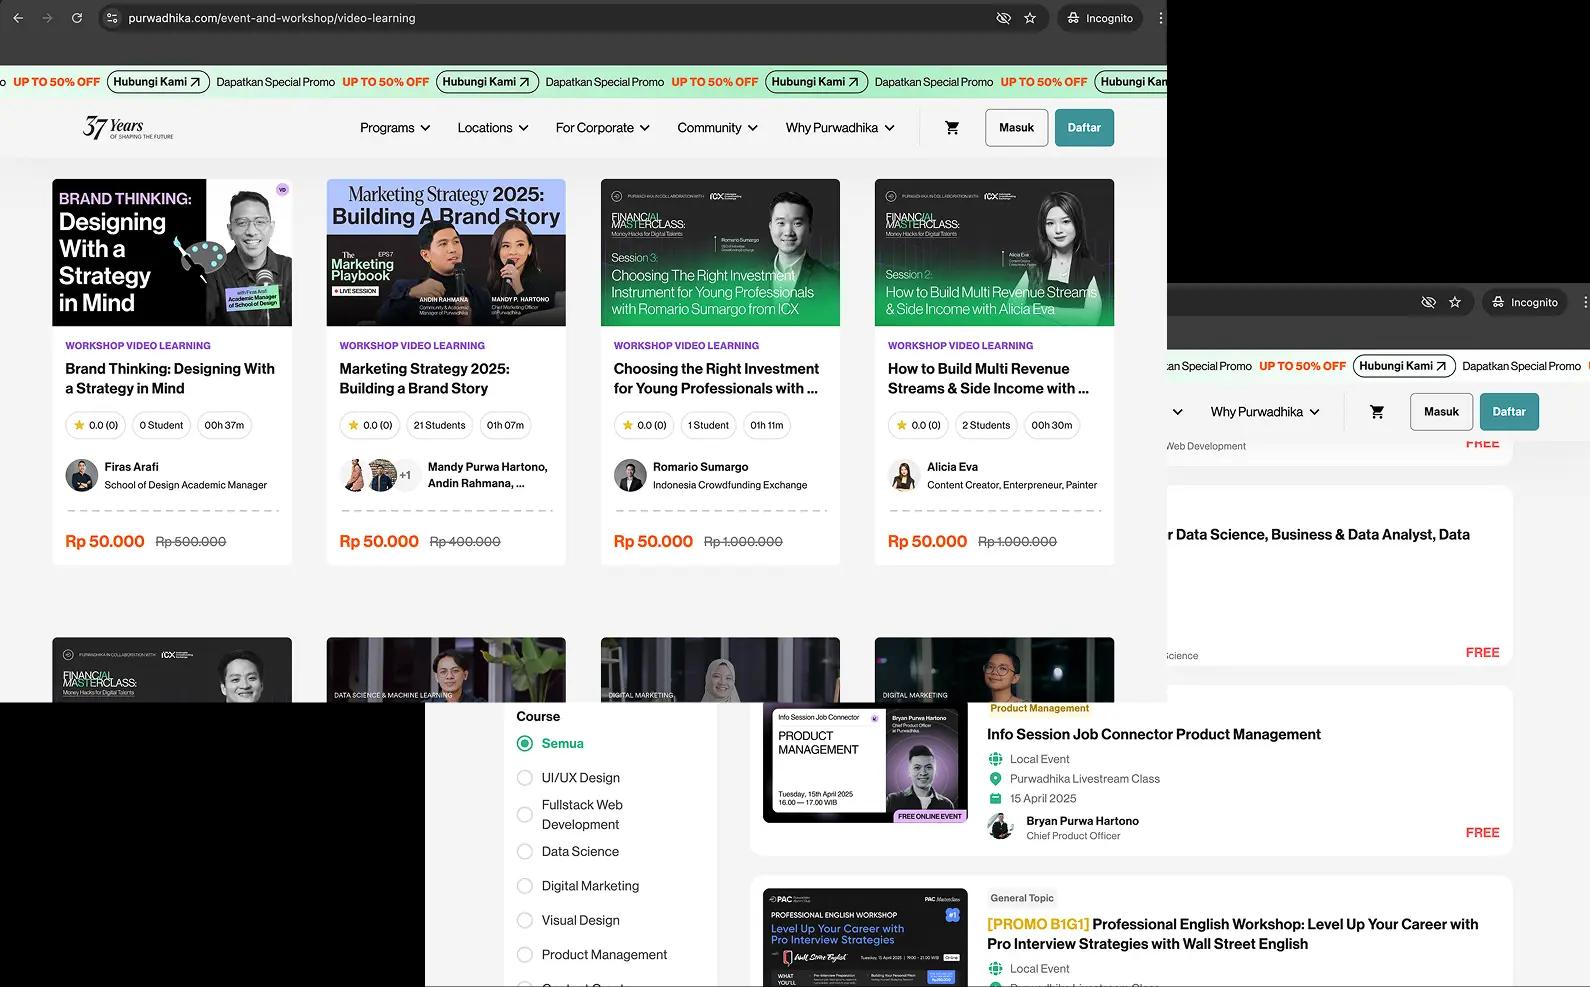Click Local Event globe icon under Info Session
The image size is (1590, 987).
tap(995, 759)
